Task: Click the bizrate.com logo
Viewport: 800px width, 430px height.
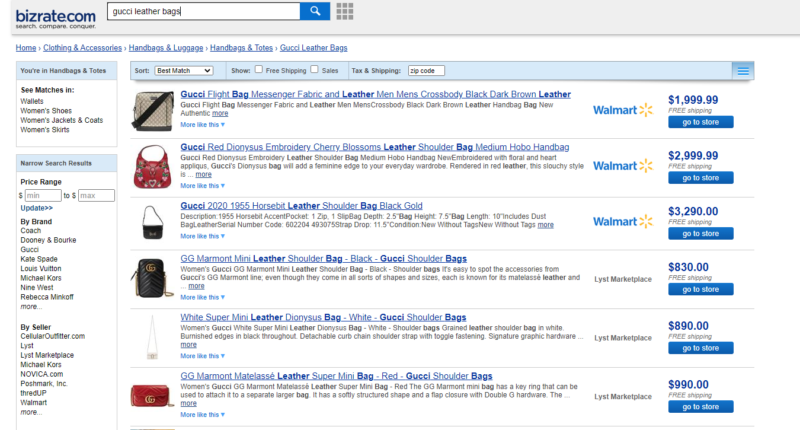Action: [x=56, y=18]
